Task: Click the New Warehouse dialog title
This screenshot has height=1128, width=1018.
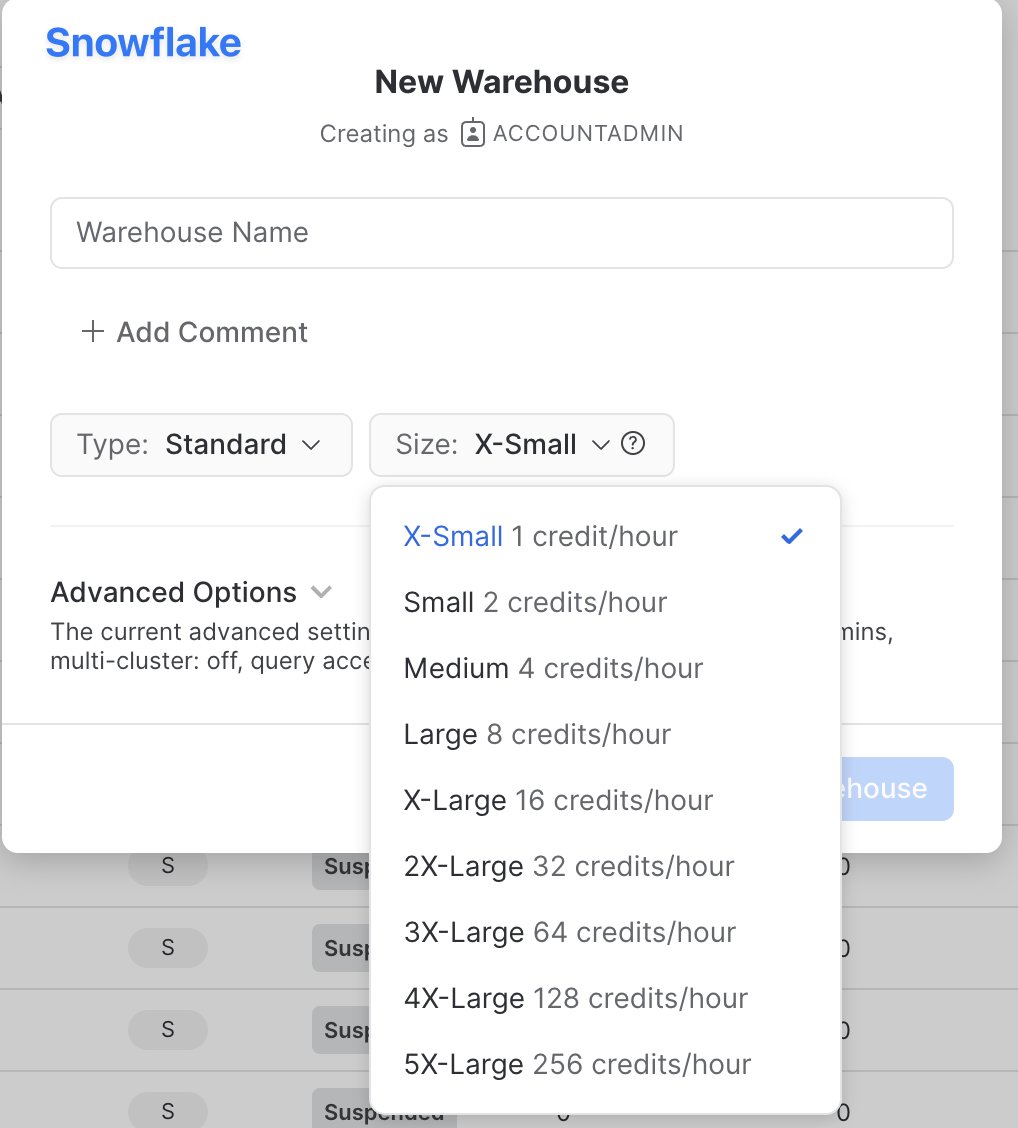Action: (501, 82)
